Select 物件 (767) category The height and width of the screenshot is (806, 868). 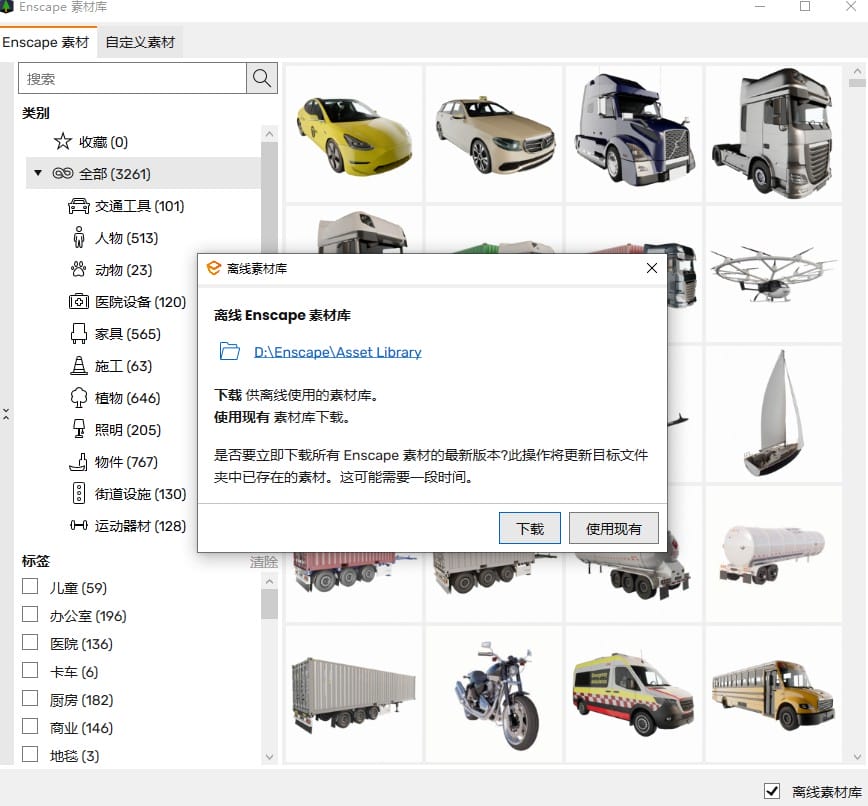click(126, 462)
